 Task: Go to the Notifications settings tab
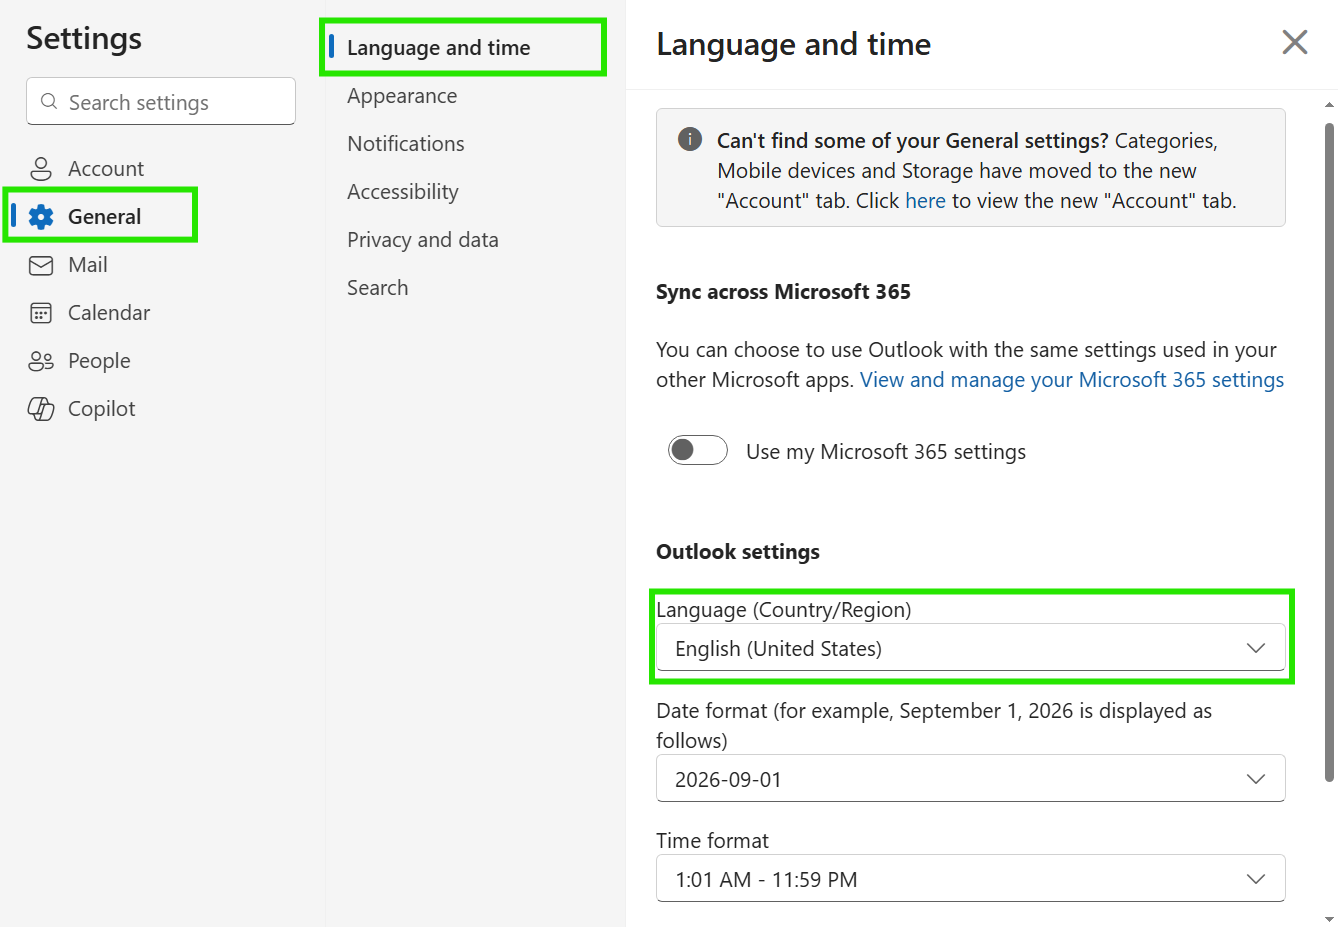point(406,144)
